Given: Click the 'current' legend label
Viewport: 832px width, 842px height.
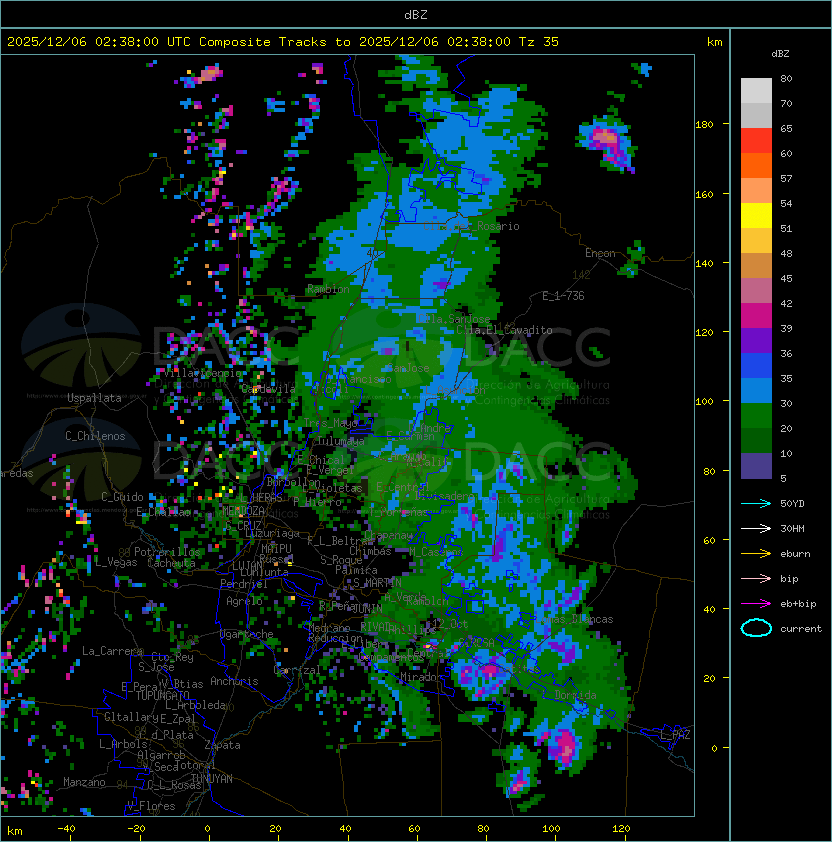Looking at the screenshot, I should point(801,629).
